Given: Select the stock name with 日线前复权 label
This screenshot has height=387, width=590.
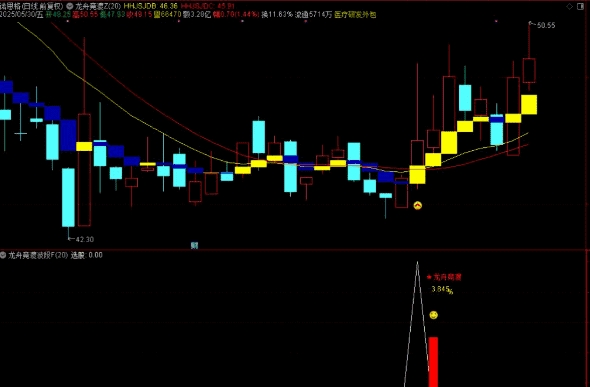Looking at the screenshot, I should click(32, 6).
